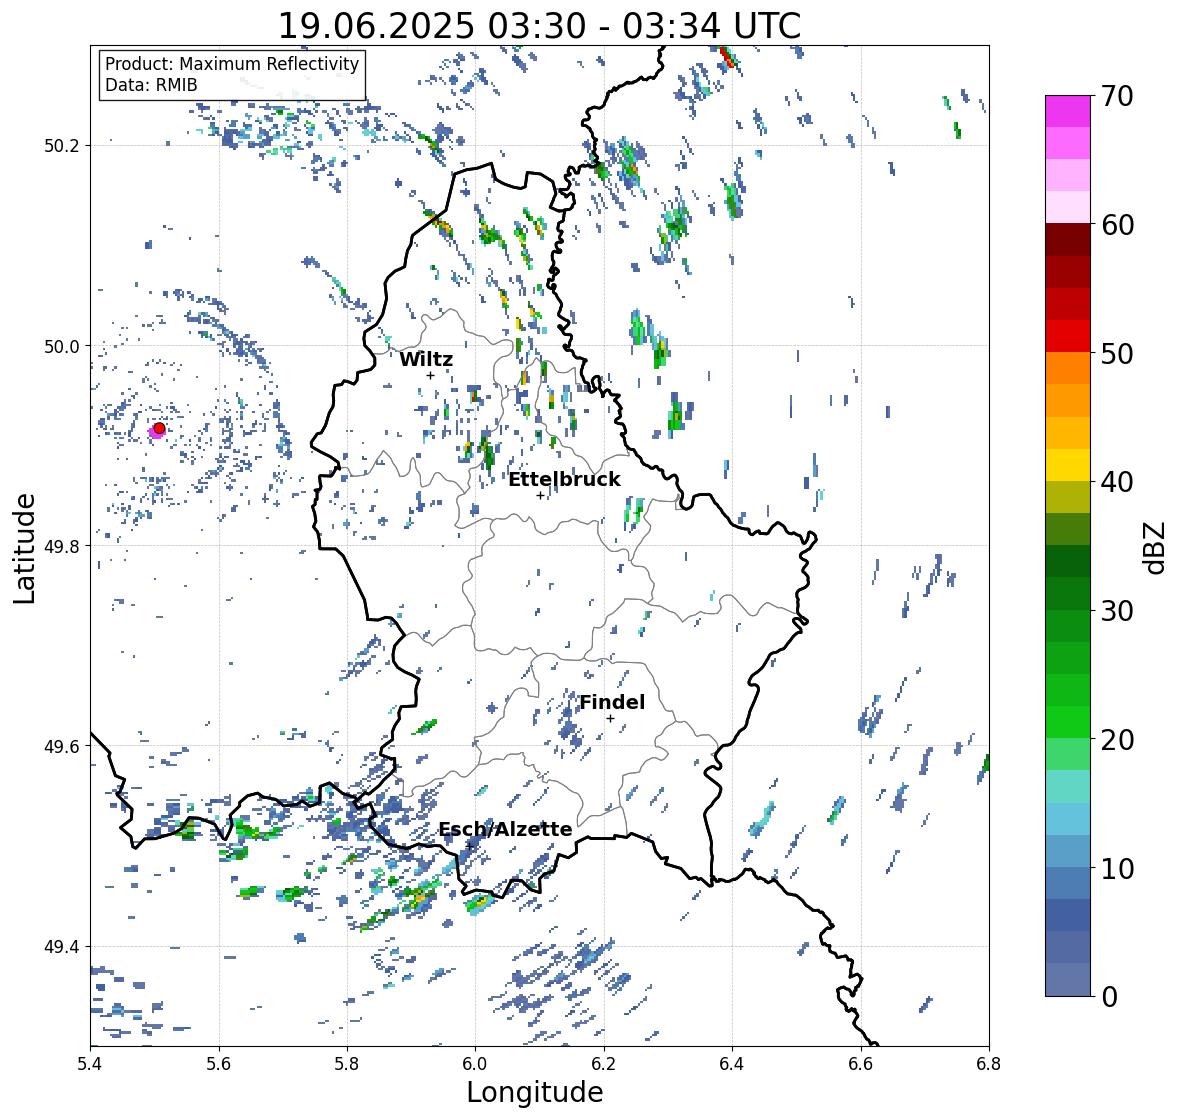Pick the red 50 dBZ color band
Screen dimensions: 1179x1117
coord(1068,336)
